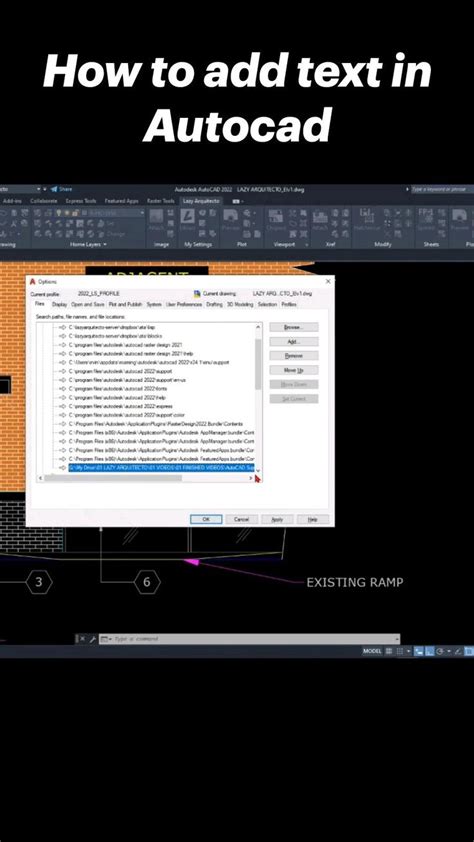Click scroll-up arrow of the paths list

pos(258,327)
